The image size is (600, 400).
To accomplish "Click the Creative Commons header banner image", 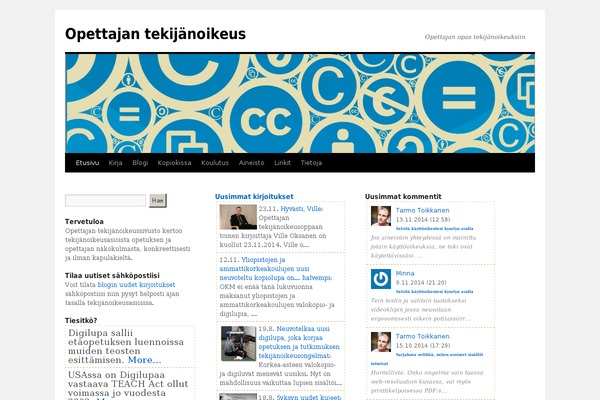I will [x=300, y=103].
